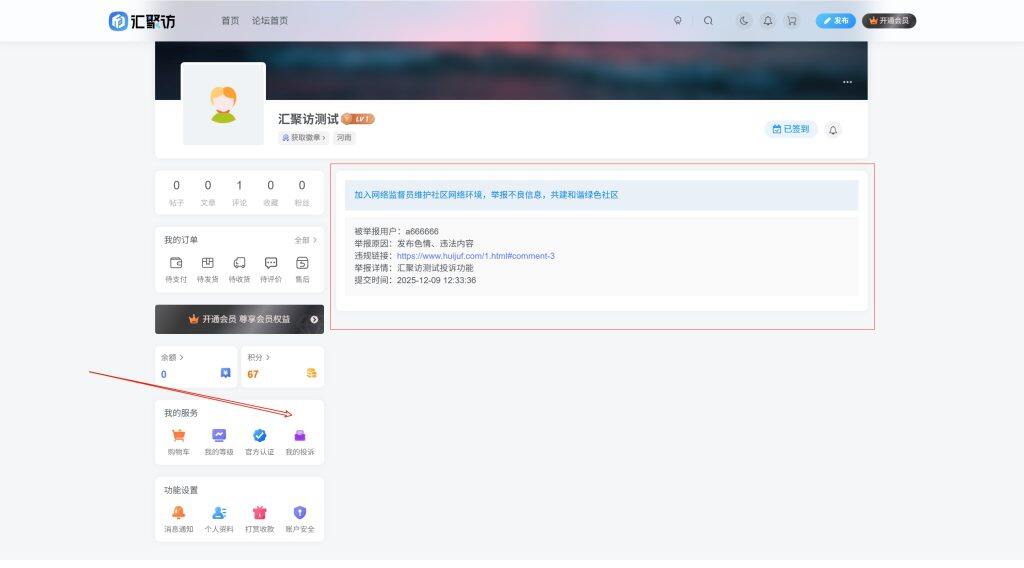
Task: Open the header shopping cart icon
Action: [792, 21]
